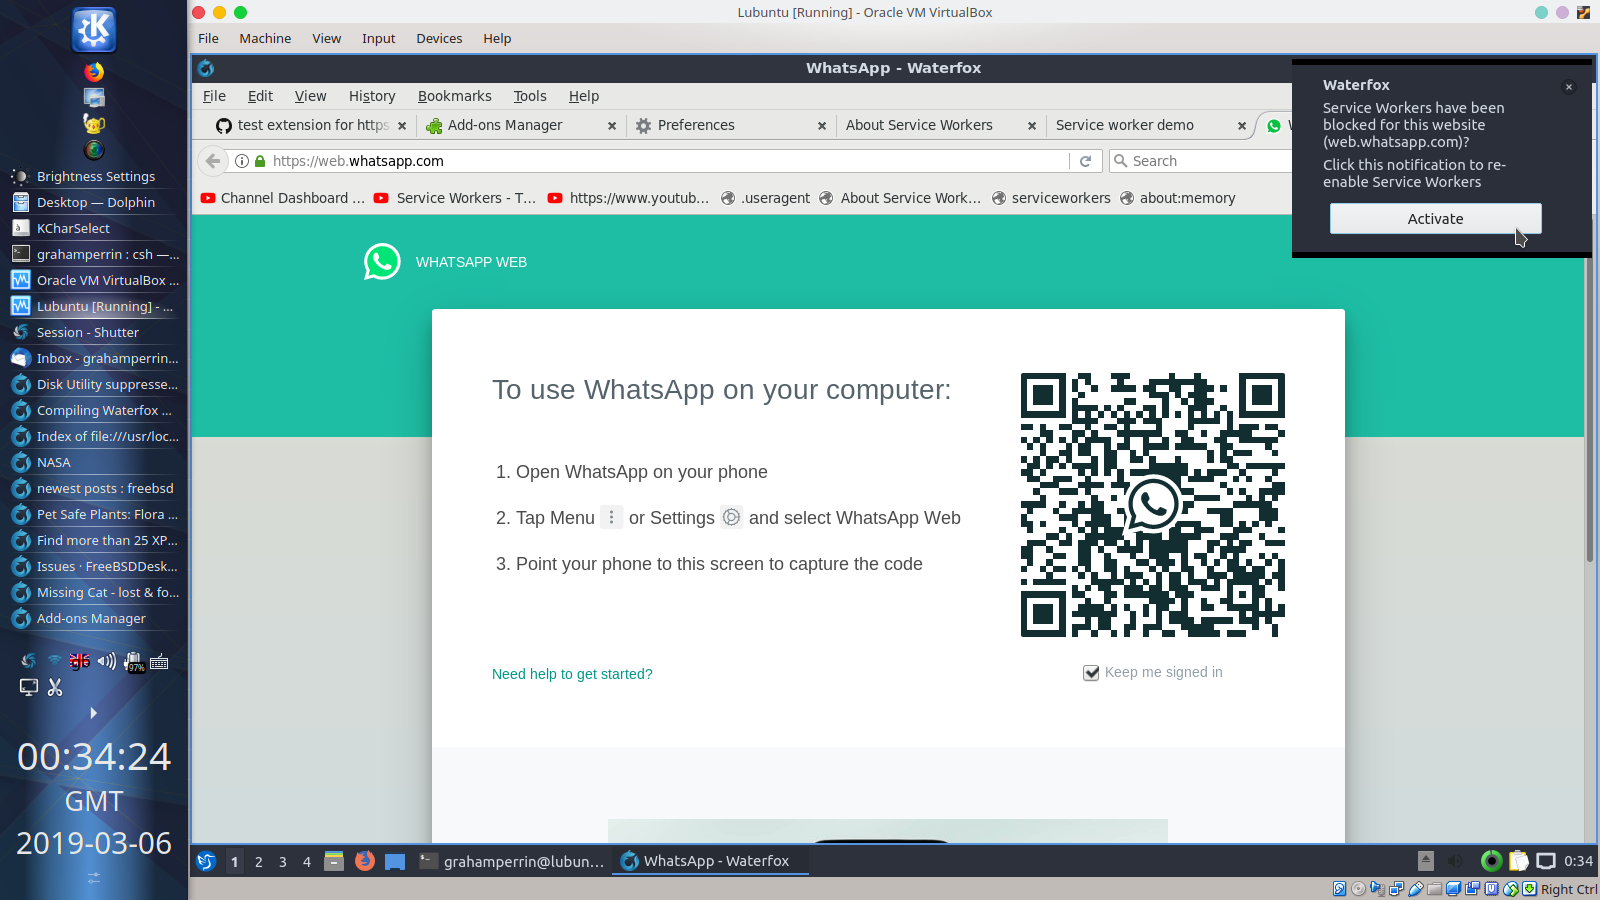Switch to the Desktop — Dolphin window
Viewport: 1600px width, 900px height.
point(94,202)
